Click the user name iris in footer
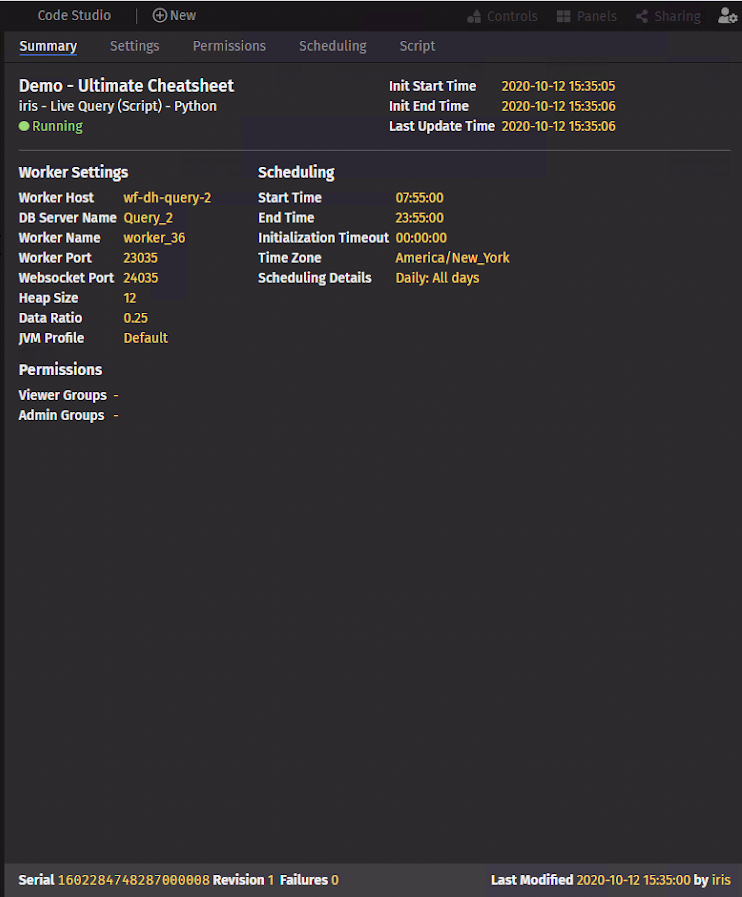Viewport: 742px width, 897px height. 721,880
